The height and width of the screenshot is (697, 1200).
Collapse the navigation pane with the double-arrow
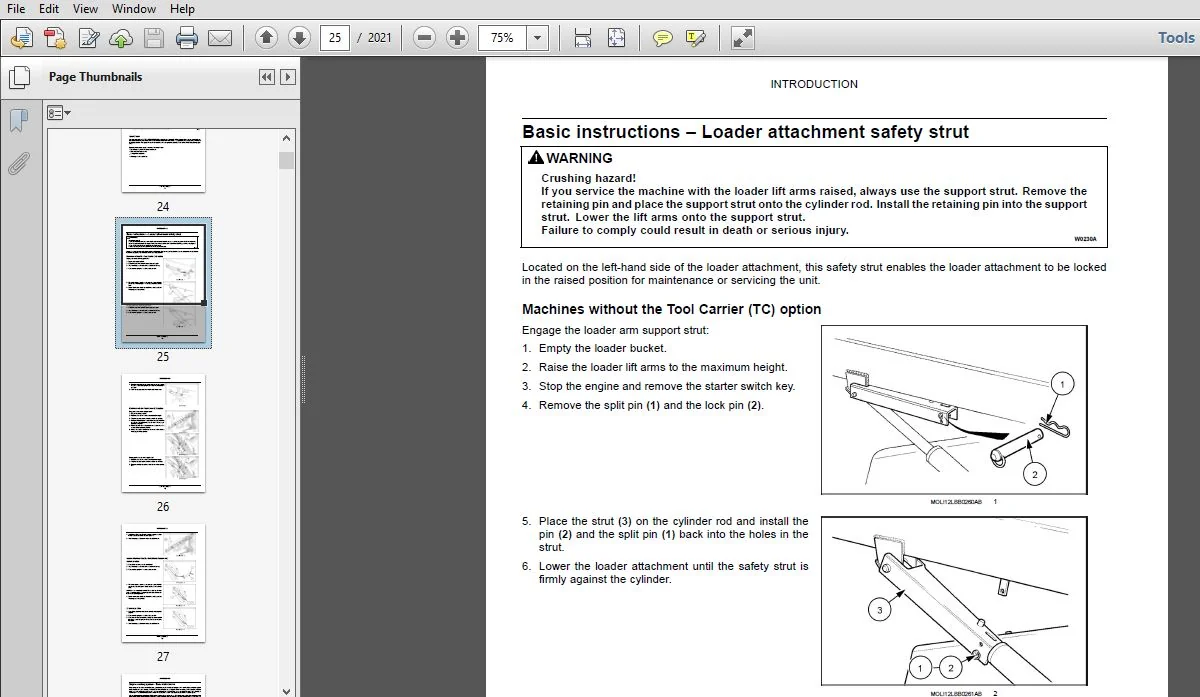click(267, 77)
